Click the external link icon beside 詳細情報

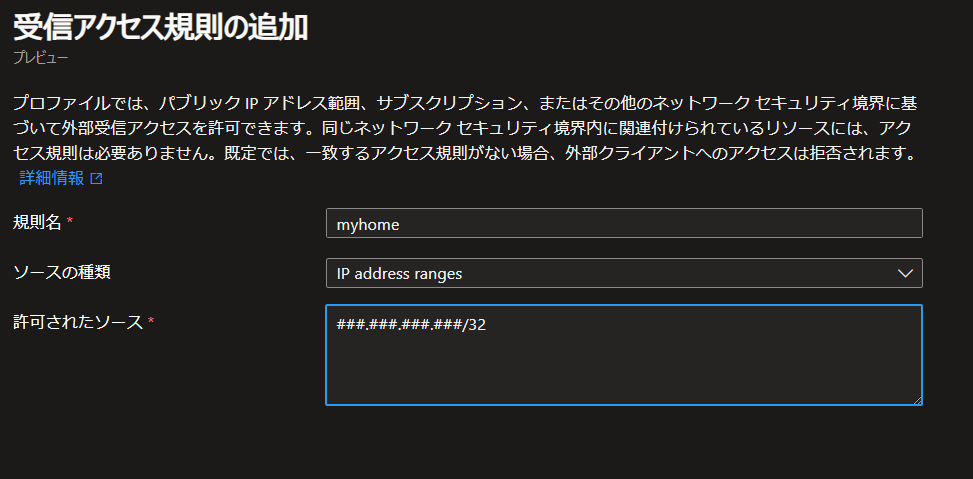pyautogui.click(x=96, y=179)
